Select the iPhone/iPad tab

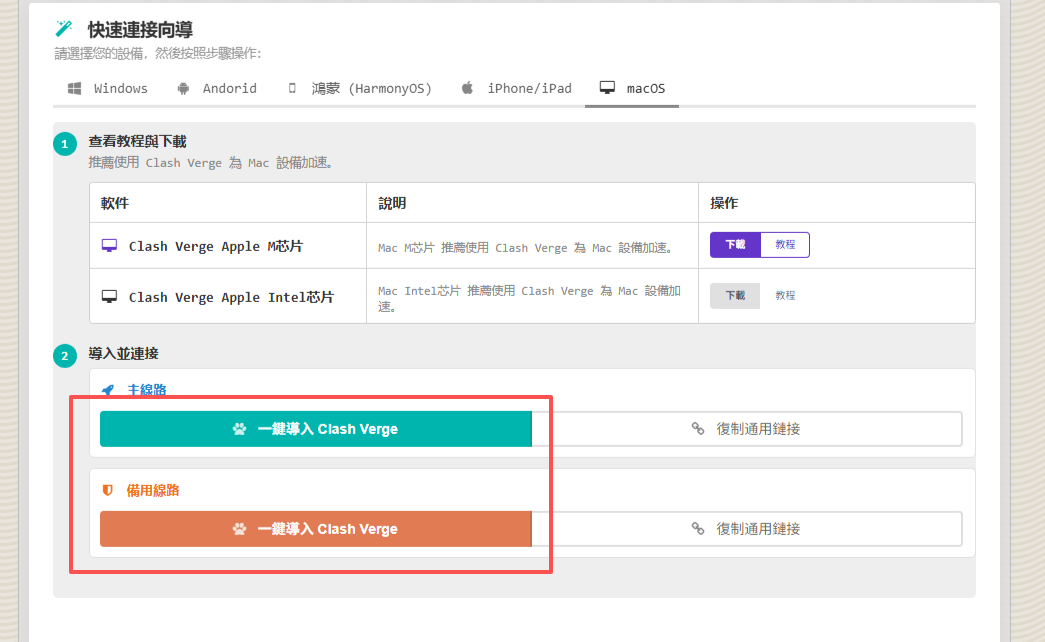[516, 89]
